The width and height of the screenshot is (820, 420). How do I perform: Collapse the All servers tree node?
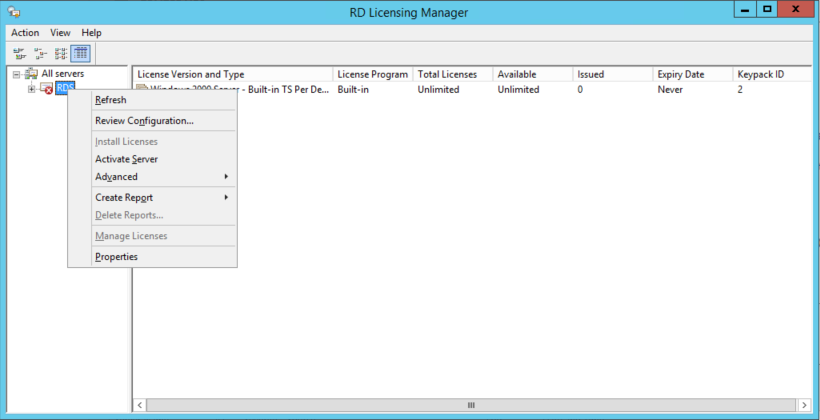(x=17, y=74)
